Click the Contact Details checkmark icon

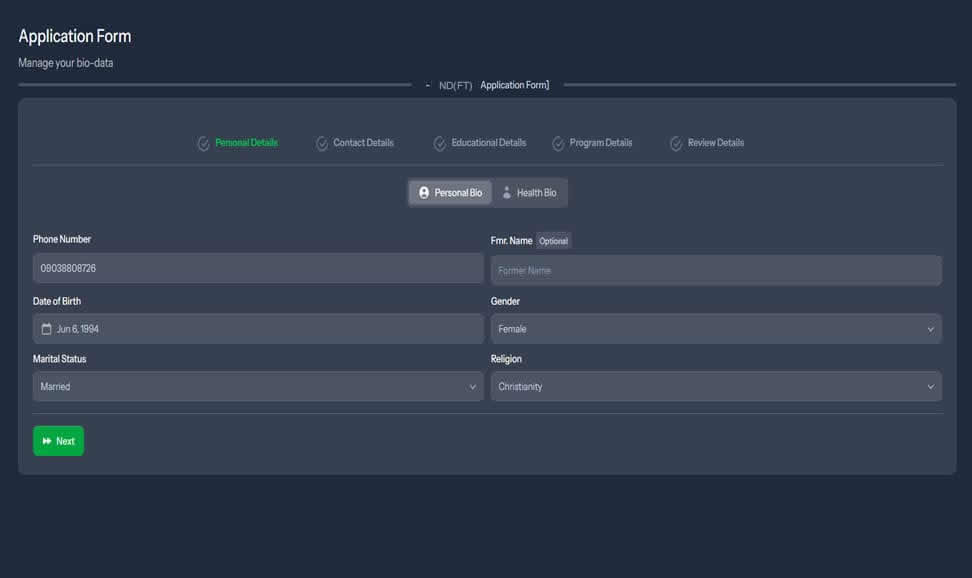click(x=322, y=143)
